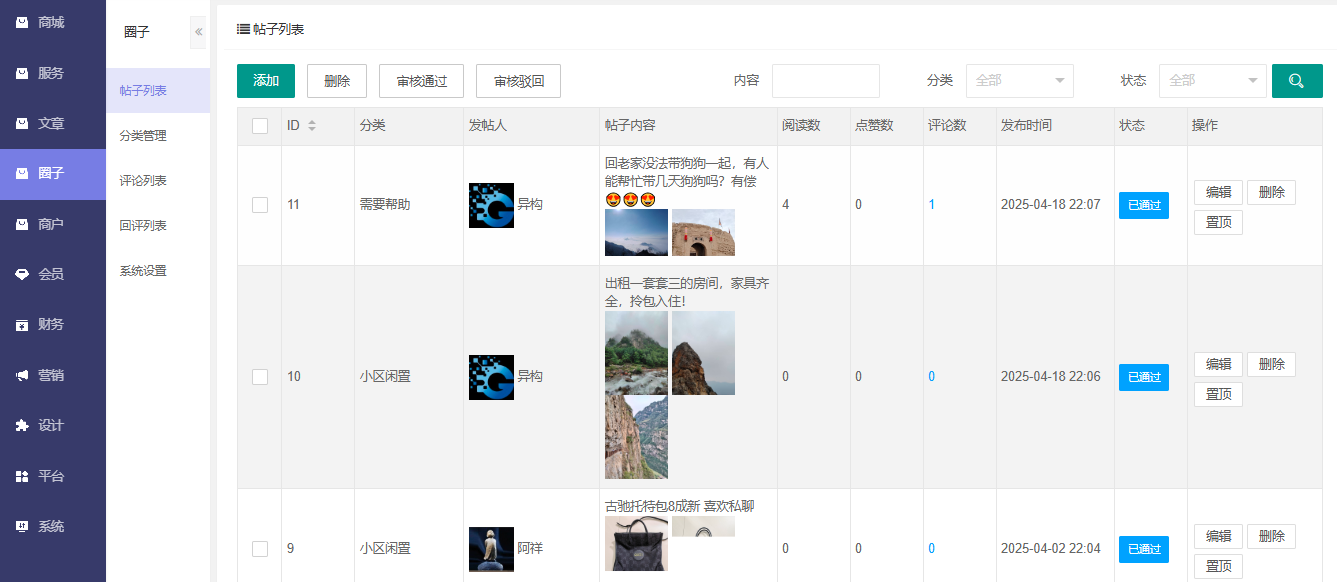This screenshot has height=582, width=1337.
Task: Click the 审核通过 approve button
Action: pos(421,81)
